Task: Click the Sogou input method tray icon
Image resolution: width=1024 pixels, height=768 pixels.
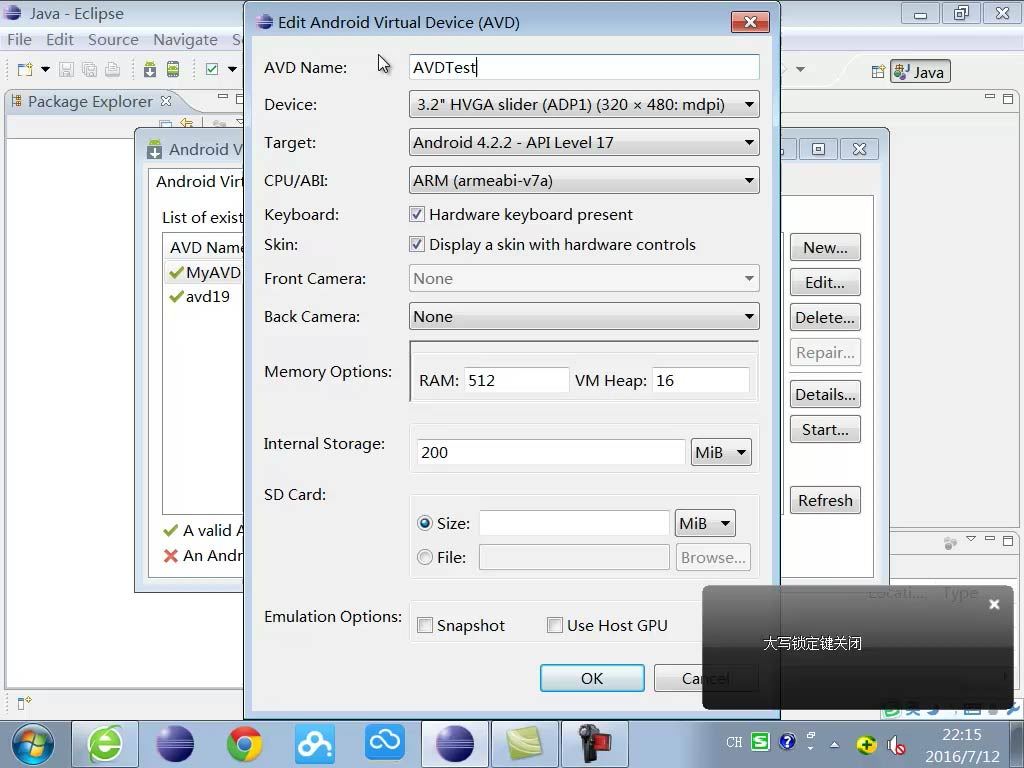Action: (760, 742)
